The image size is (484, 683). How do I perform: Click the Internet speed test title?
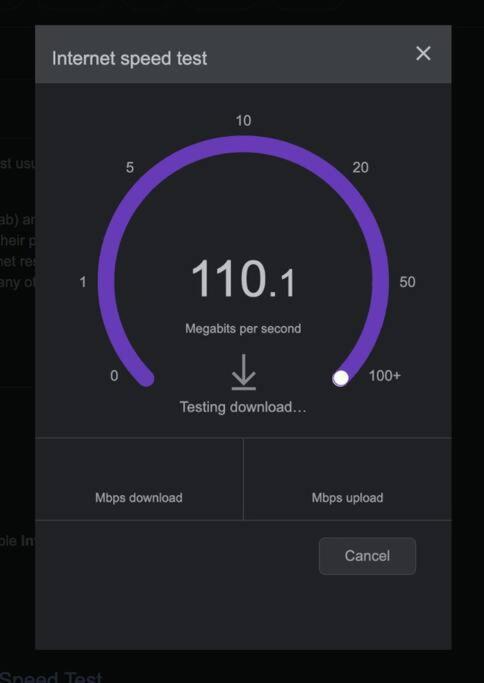(129, 58)
